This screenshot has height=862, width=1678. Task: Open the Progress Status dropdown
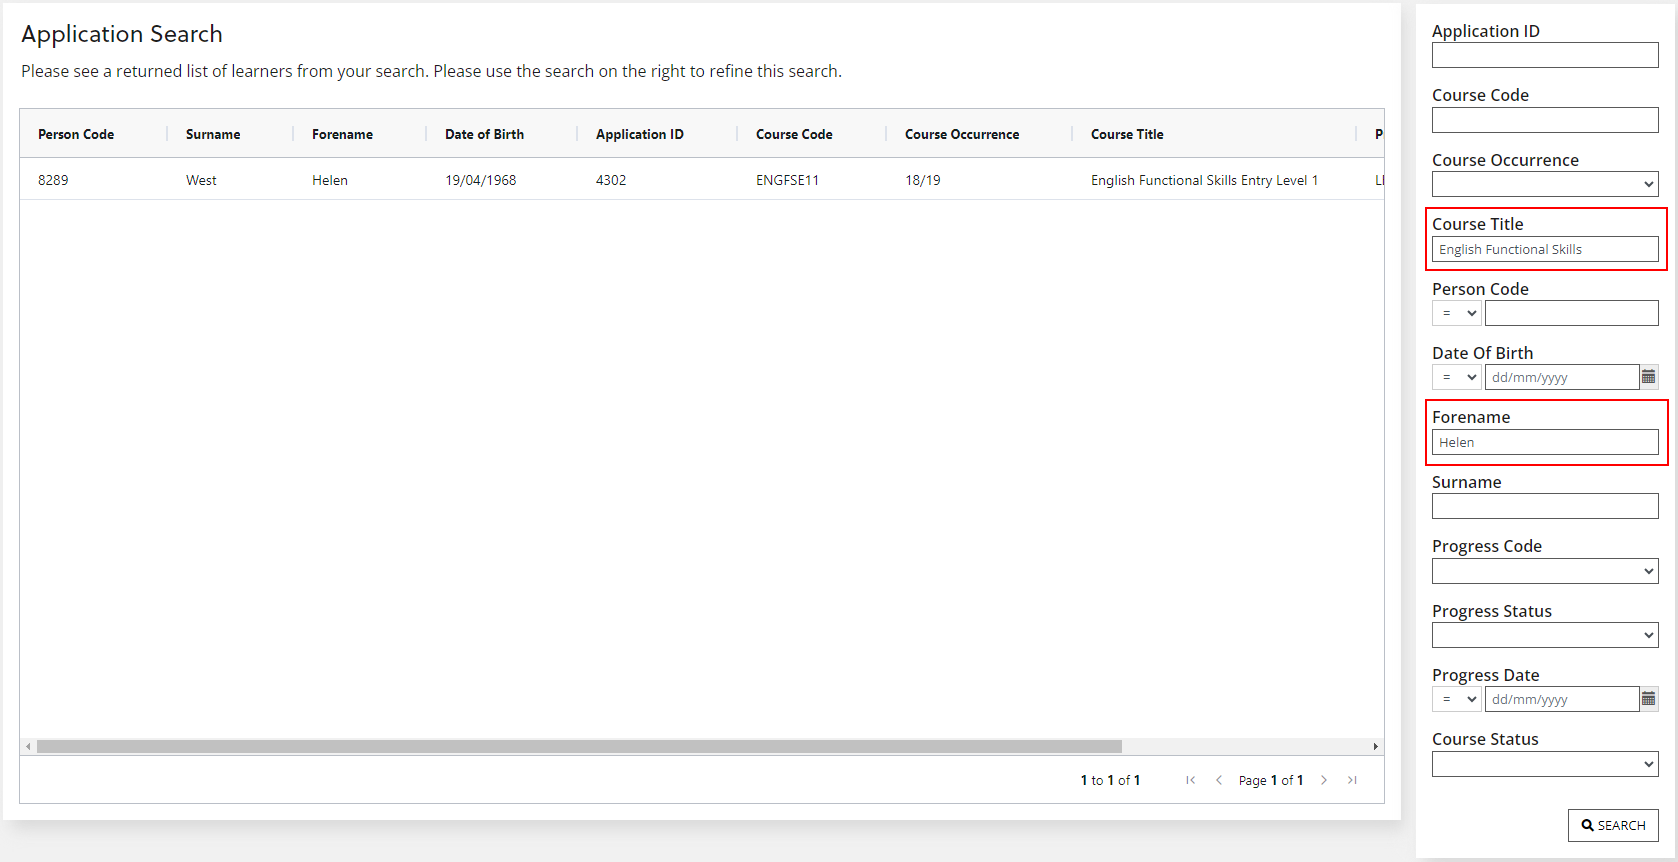[1545, 635]
